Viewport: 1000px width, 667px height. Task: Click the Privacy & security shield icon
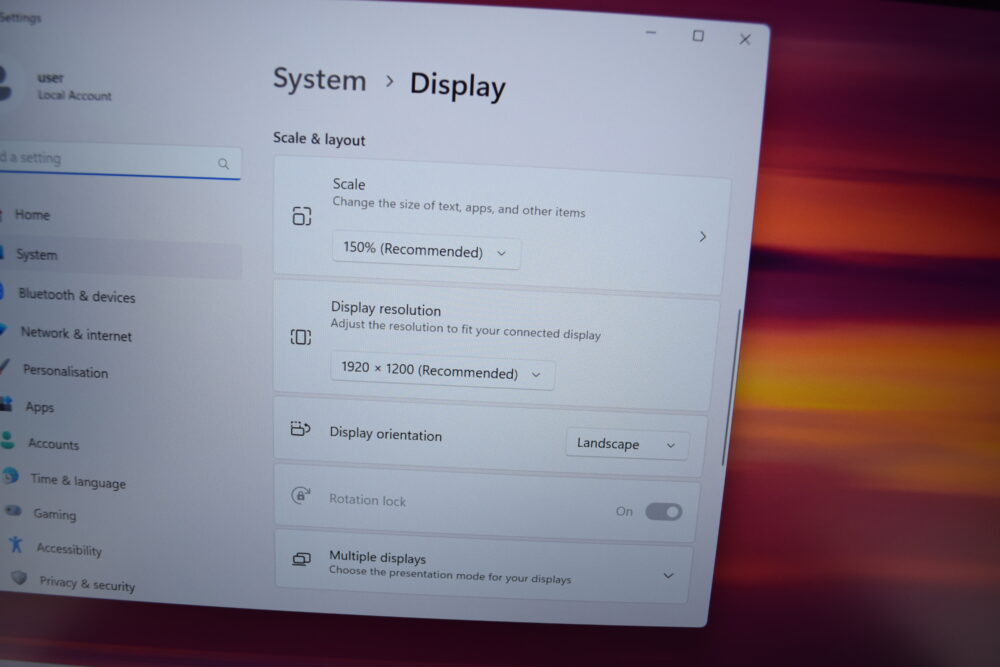19,577
